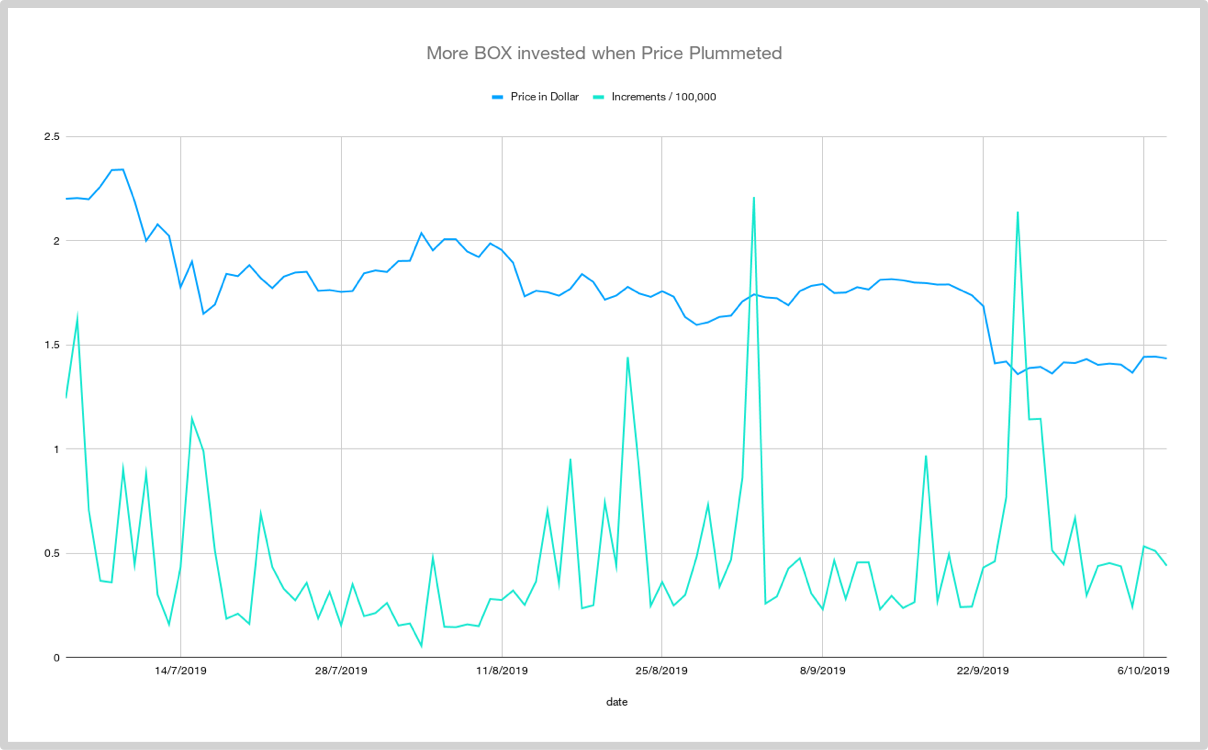Select the 11/8/2019 x-axis date label
This screenshot has width=1208, height=750.
coord(502,671)
